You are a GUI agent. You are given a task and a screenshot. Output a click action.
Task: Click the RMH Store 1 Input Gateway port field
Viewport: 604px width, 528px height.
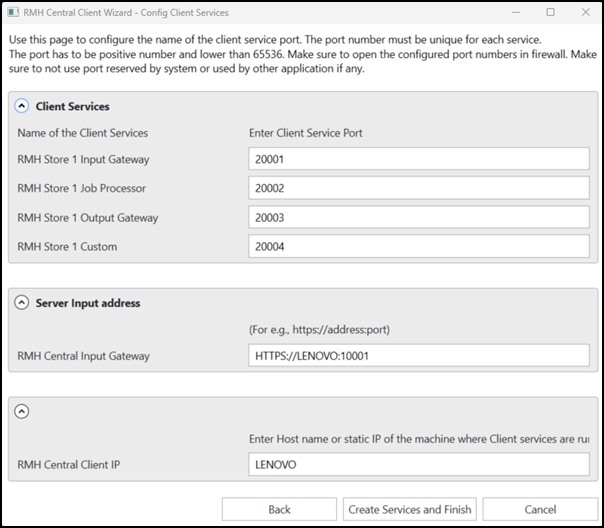click(x=419, y=159)
